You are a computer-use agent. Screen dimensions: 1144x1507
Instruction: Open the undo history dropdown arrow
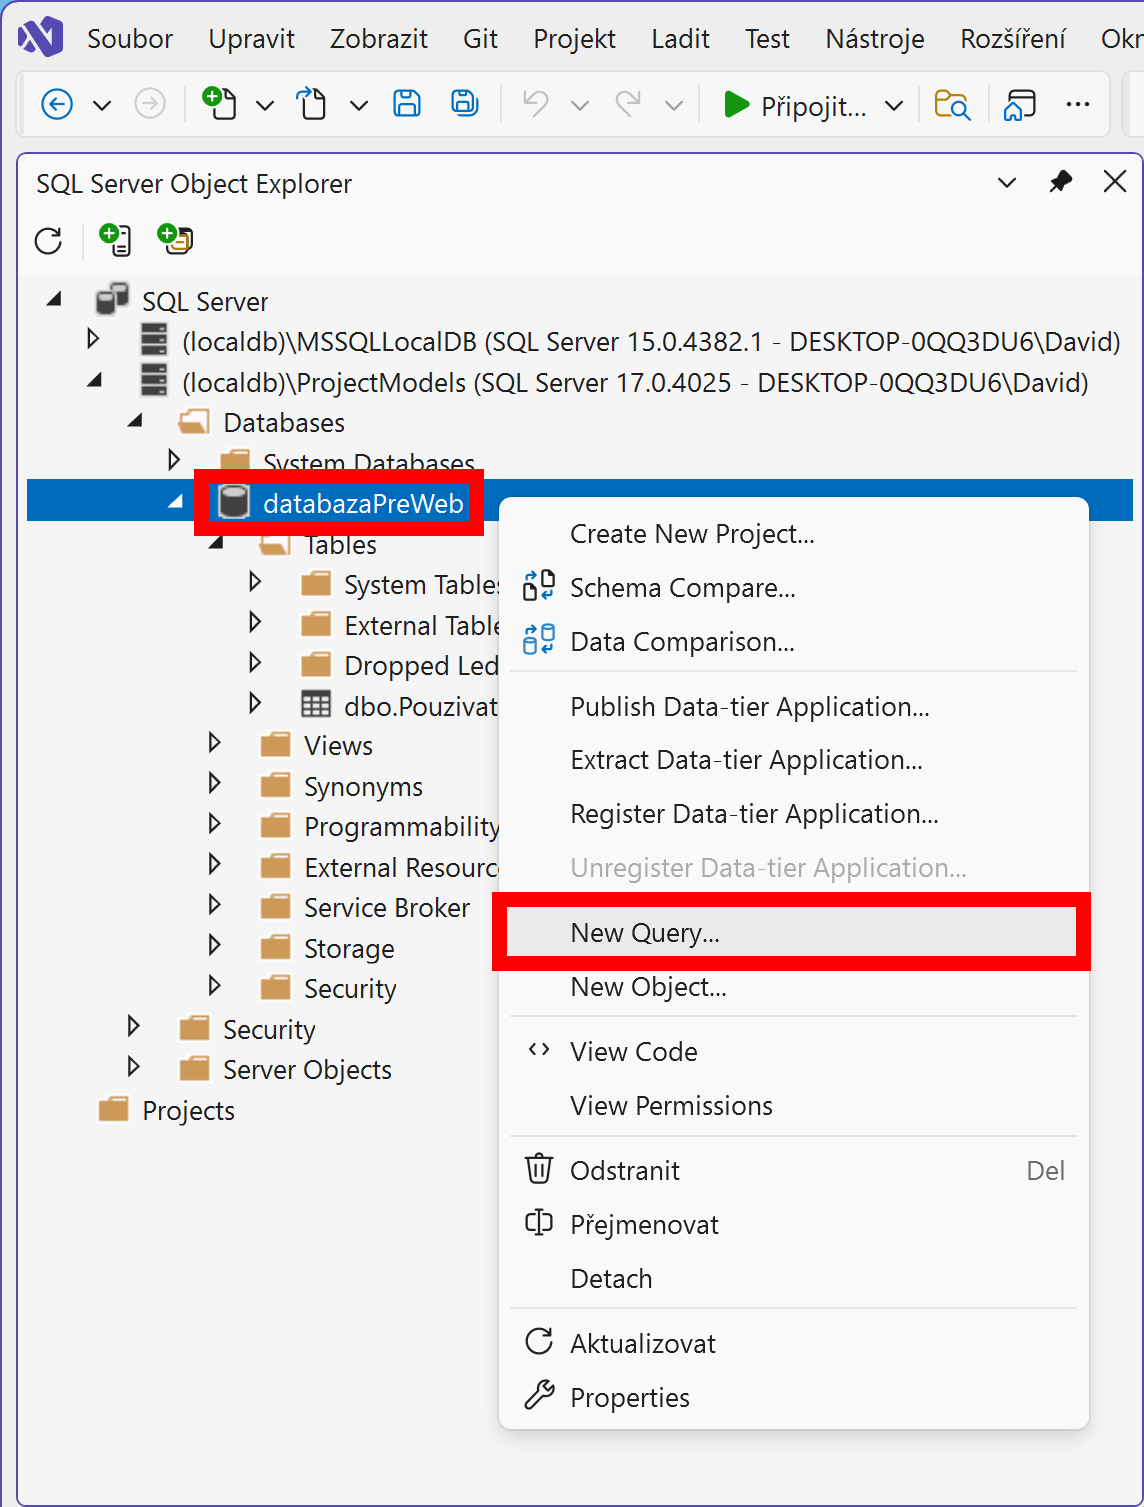pos(579,105)
